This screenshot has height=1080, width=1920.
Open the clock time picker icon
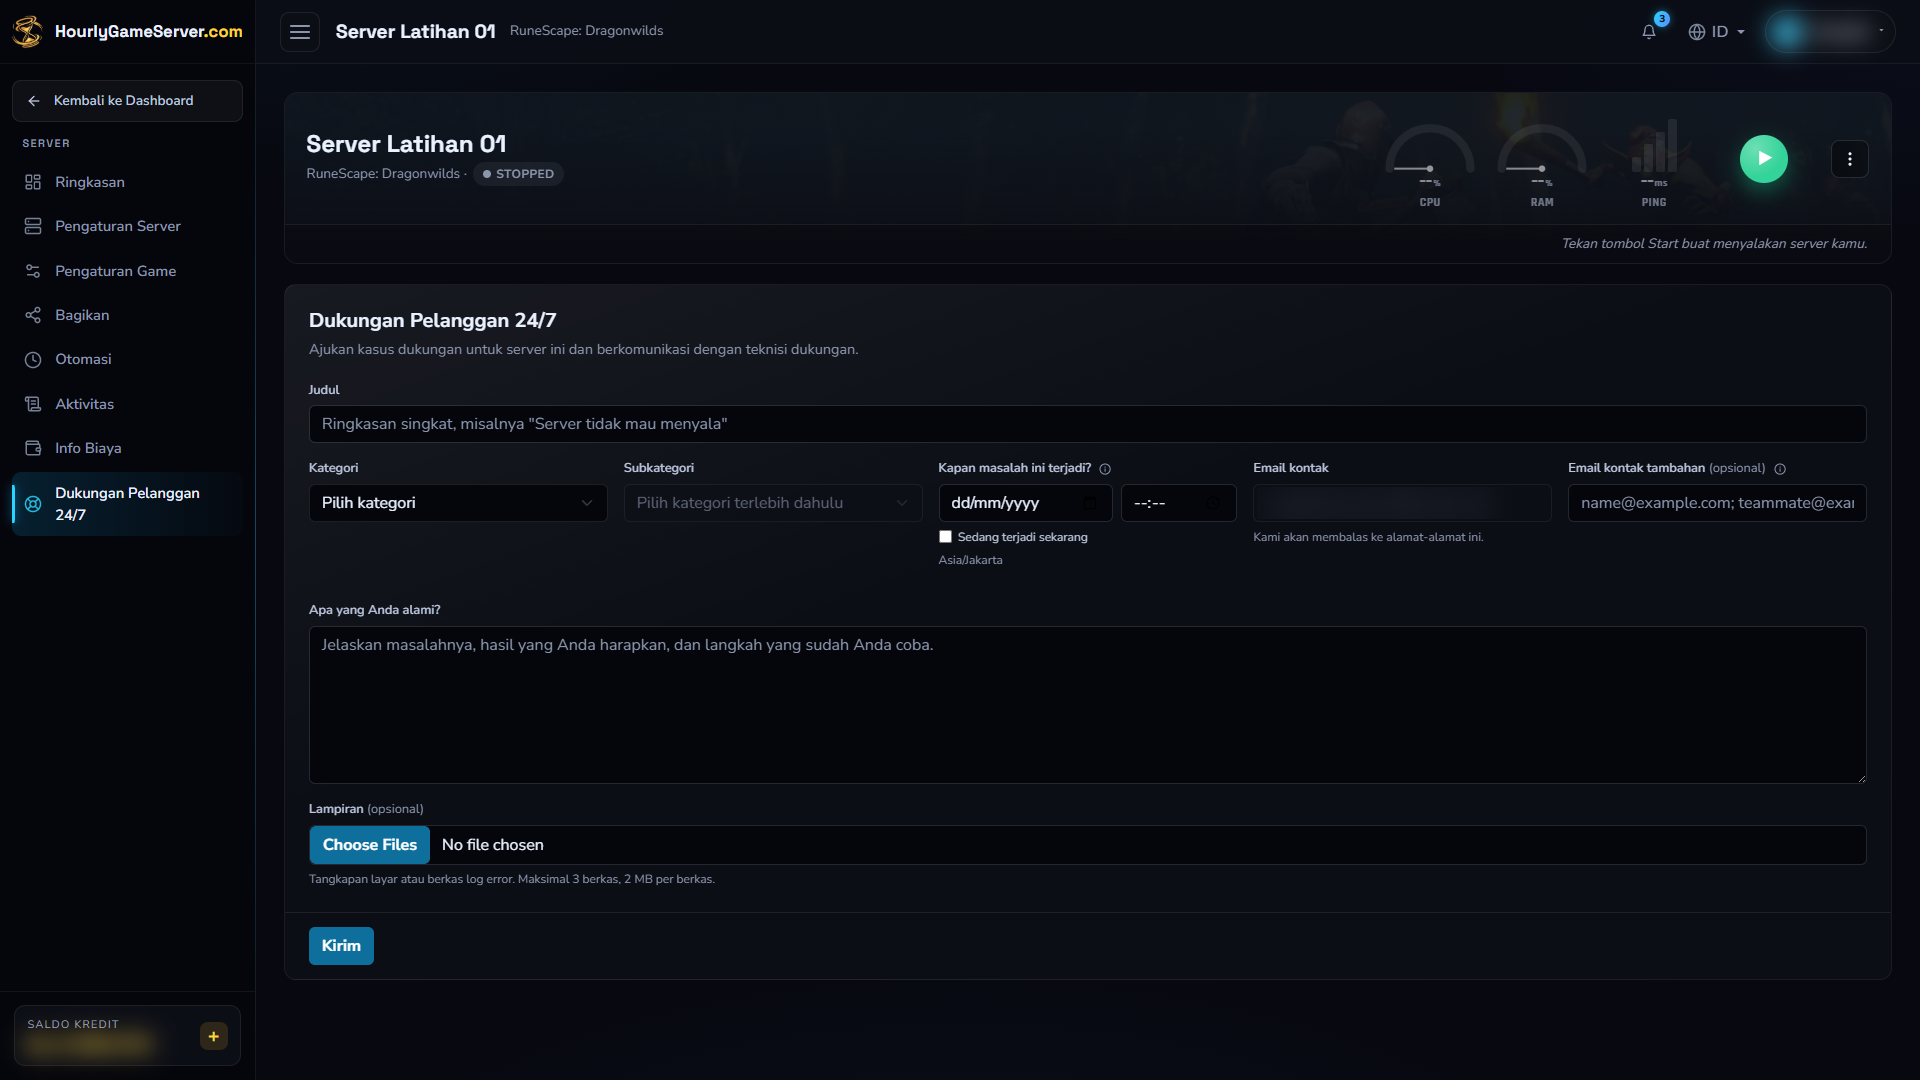tap(1213, 503)
